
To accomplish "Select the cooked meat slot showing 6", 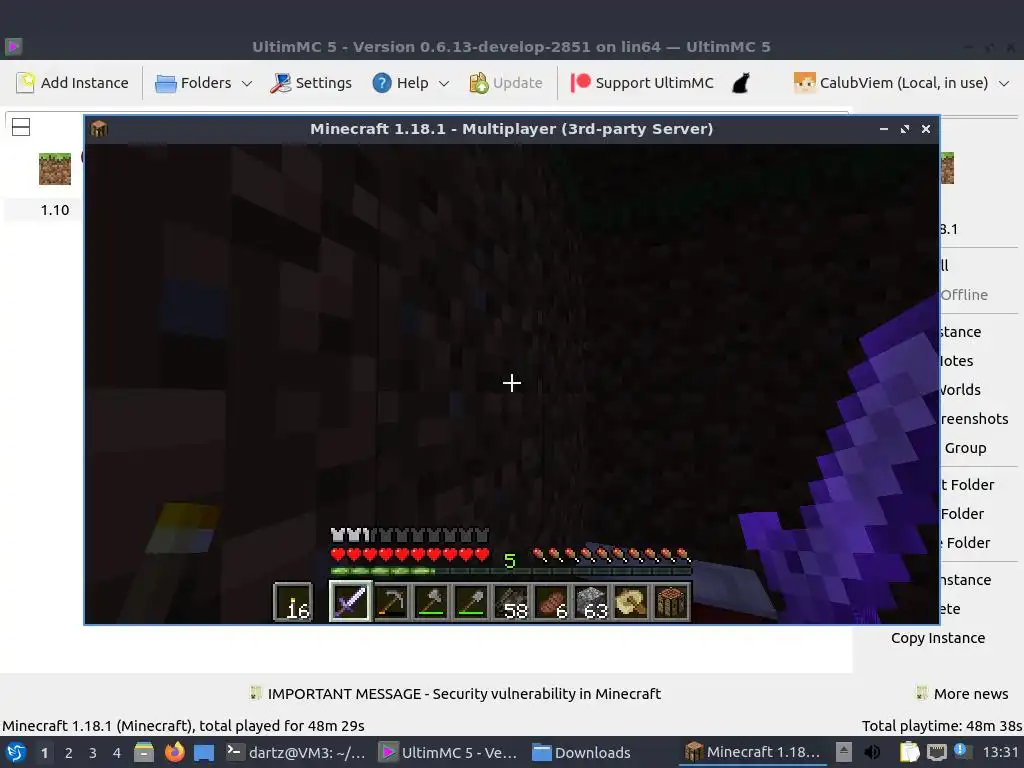I will 552,601.
